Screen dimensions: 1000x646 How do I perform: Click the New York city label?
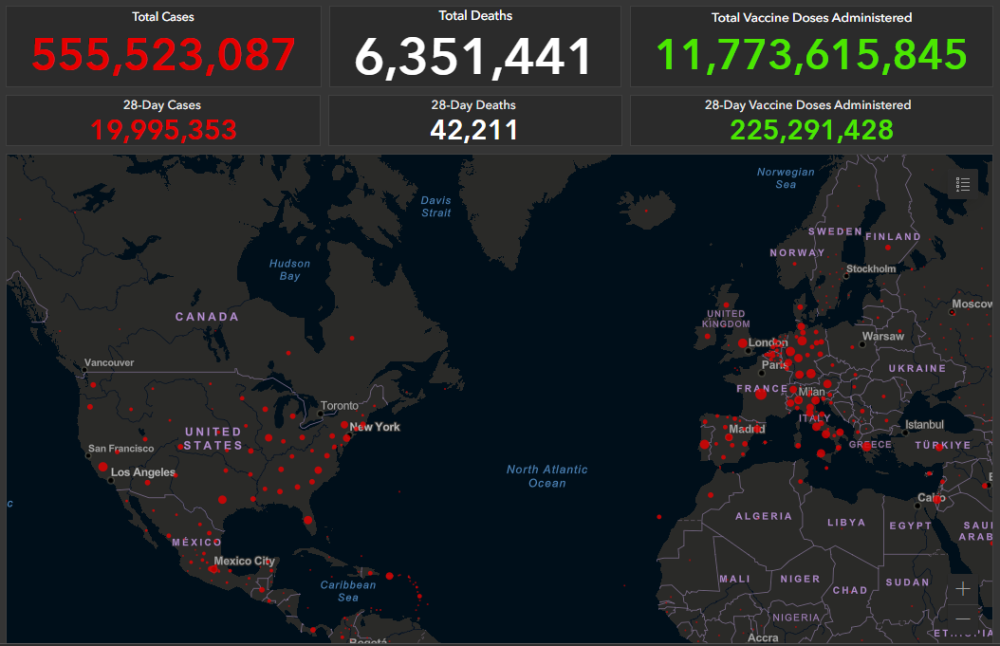pyautogui.click(x=374, y=427)
